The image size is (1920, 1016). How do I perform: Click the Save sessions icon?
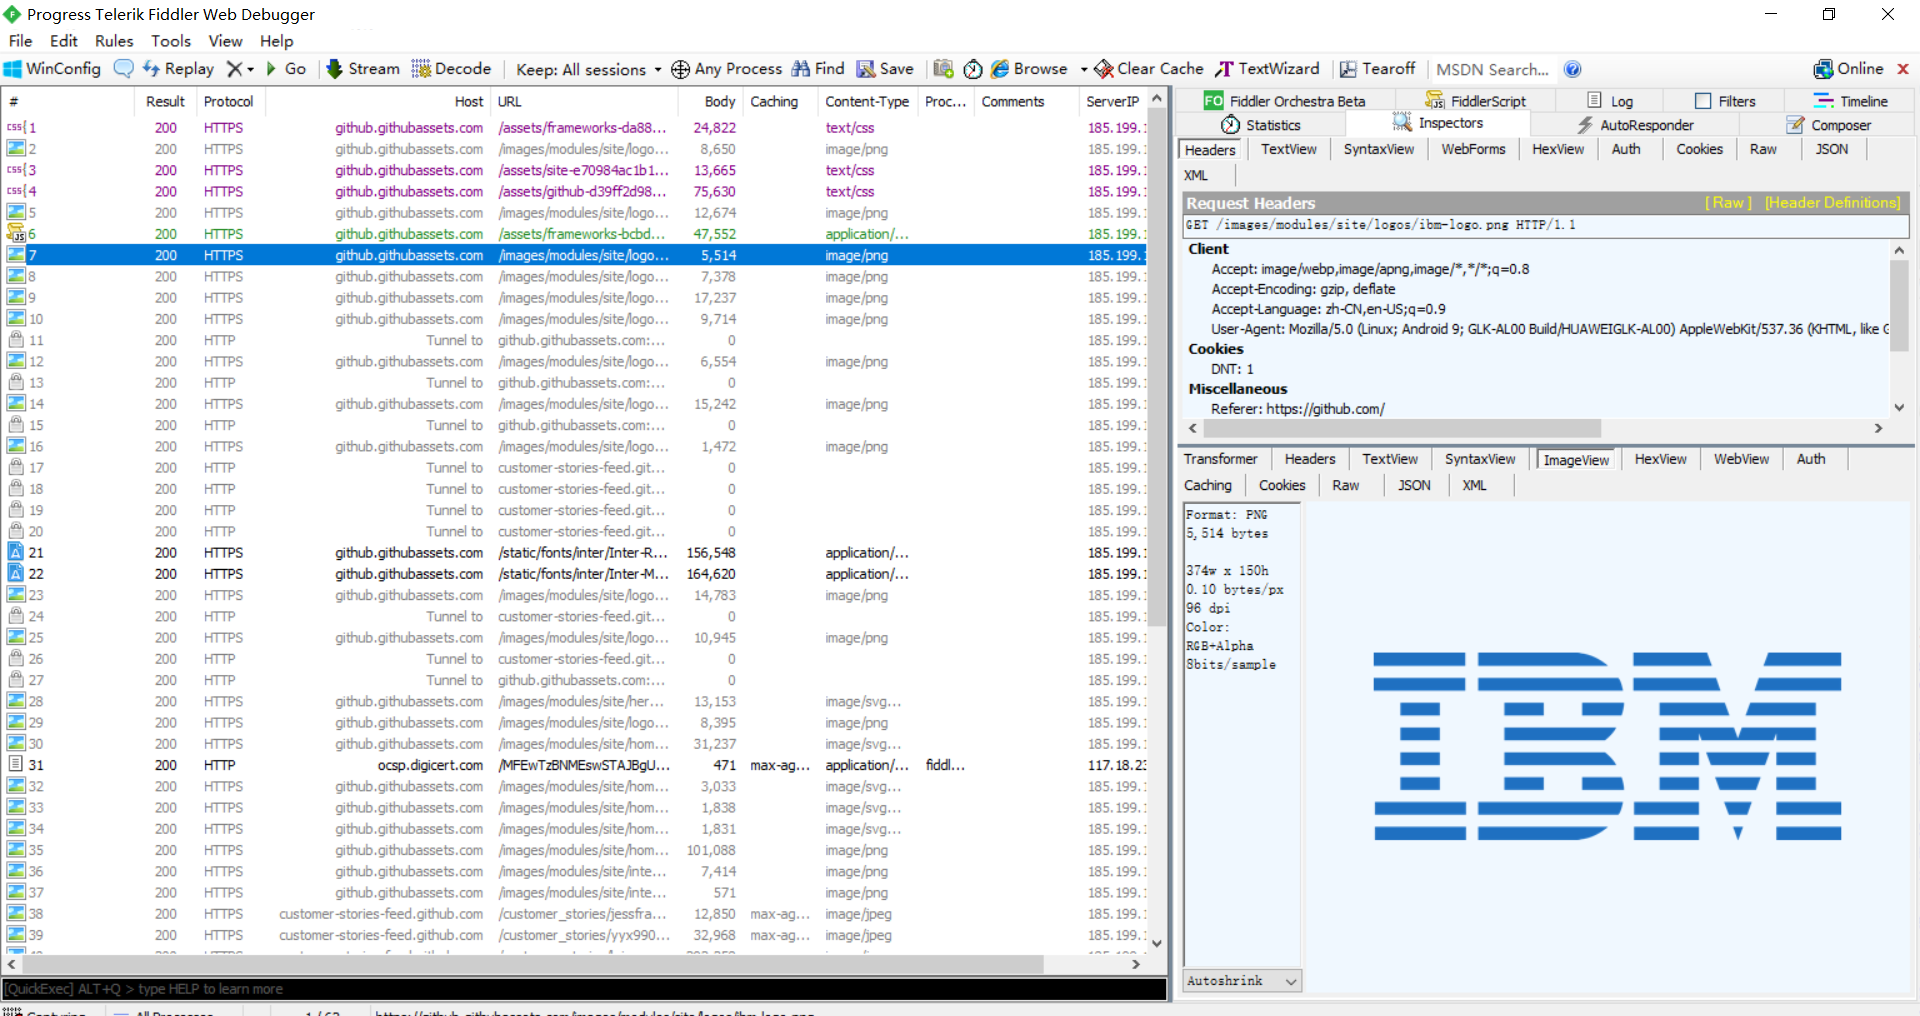click(866, 69)
